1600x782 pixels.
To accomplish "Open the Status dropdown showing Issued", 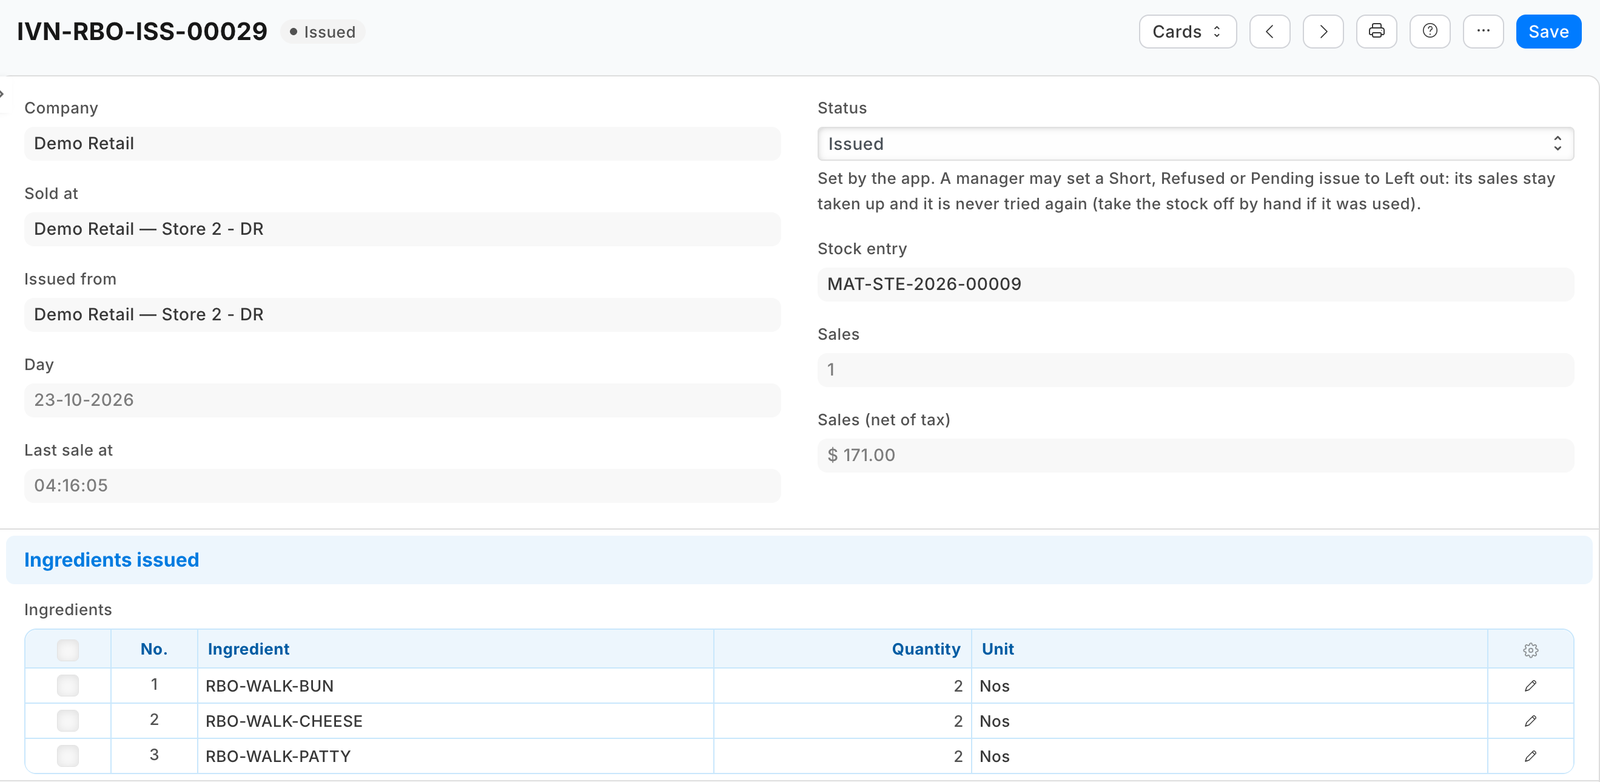I will coord(1195,144).
